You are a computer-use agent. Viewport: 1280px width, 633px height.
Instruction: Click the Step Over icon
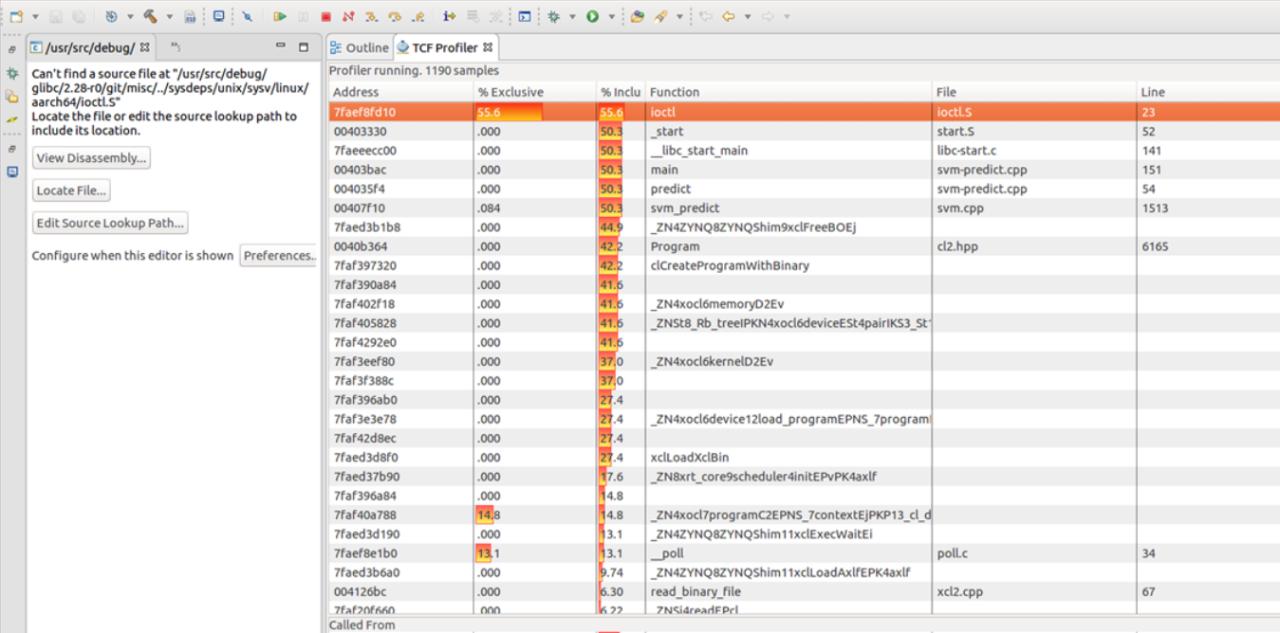tap(395, 17)
